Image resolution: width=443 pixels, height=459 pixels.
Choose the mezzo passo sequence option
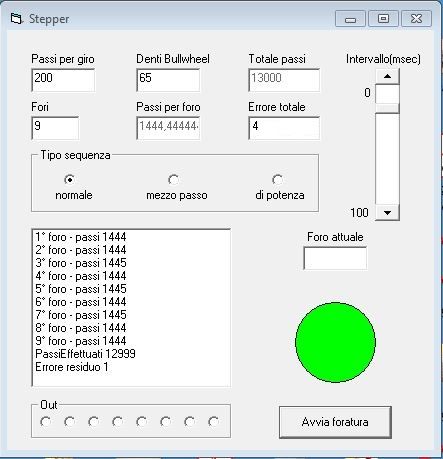pos(173,180)
